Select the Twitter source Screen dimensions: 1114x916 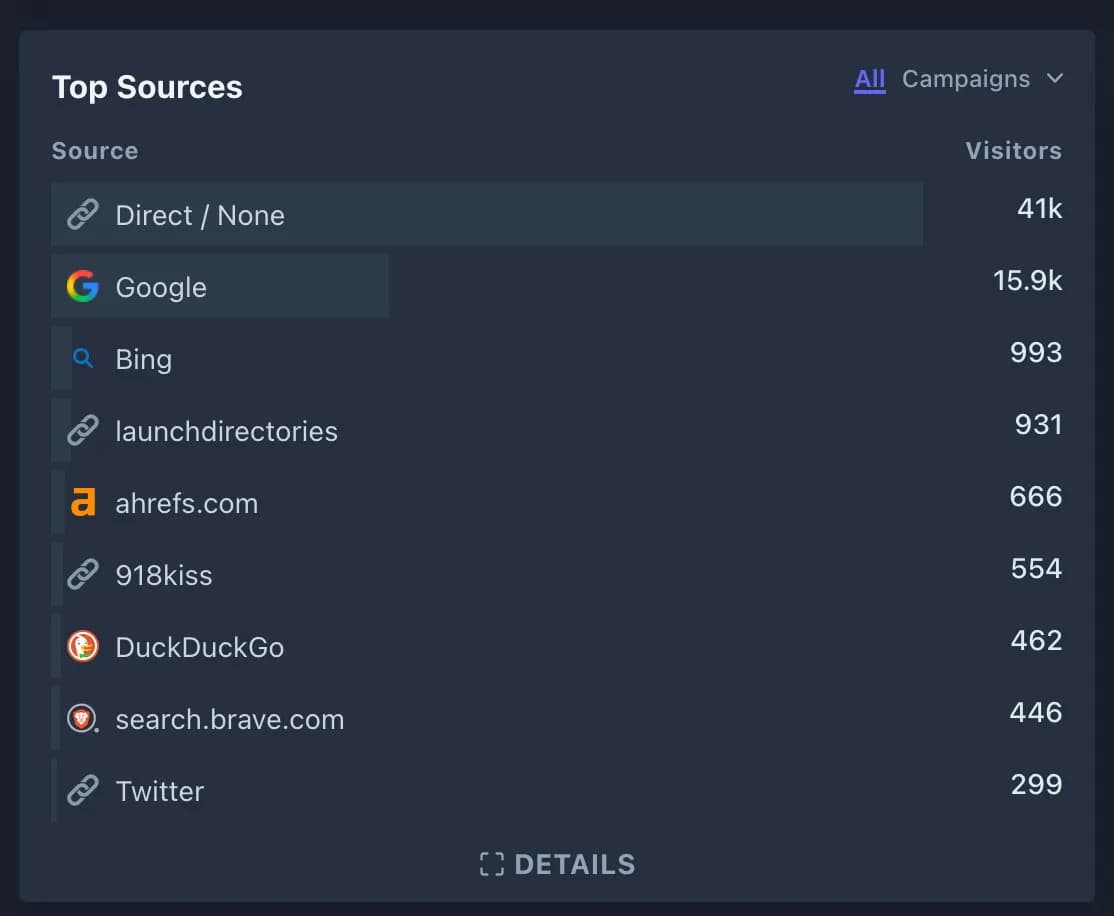pyautogui.click(x=160, y=791)
